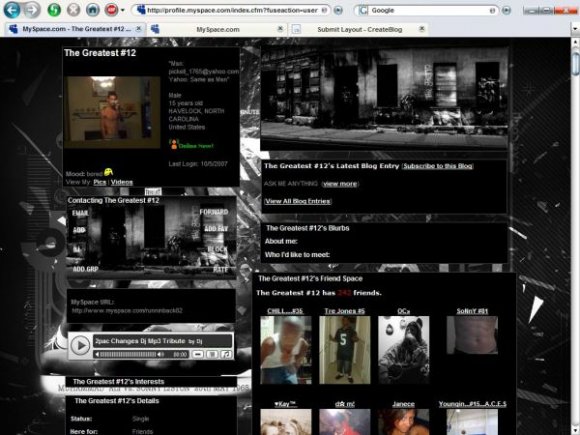The image size is (580, 435).
Task: Close the 'The Greatest #12' tab
Action: pyautogui.click(x=139, y=28)
